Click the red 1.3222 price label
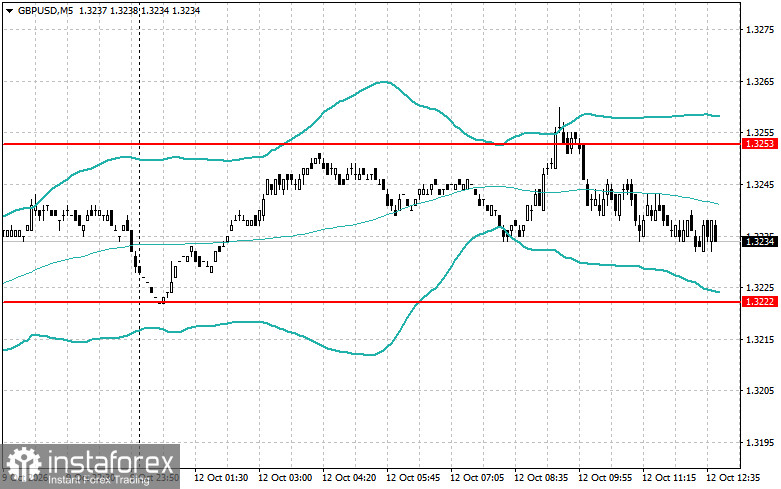This screenshot has height=489, width=781. (x=760, y=302)
